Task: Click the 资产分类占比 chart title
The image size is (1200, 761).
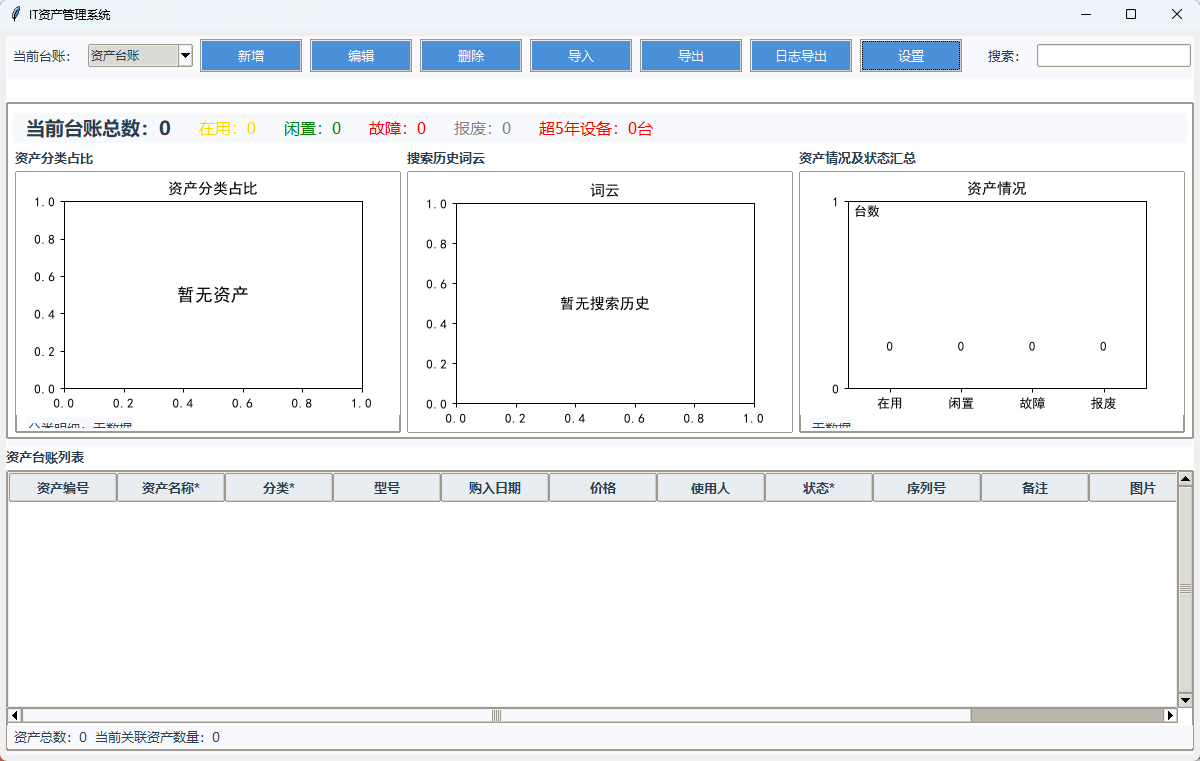Action: 213,188
